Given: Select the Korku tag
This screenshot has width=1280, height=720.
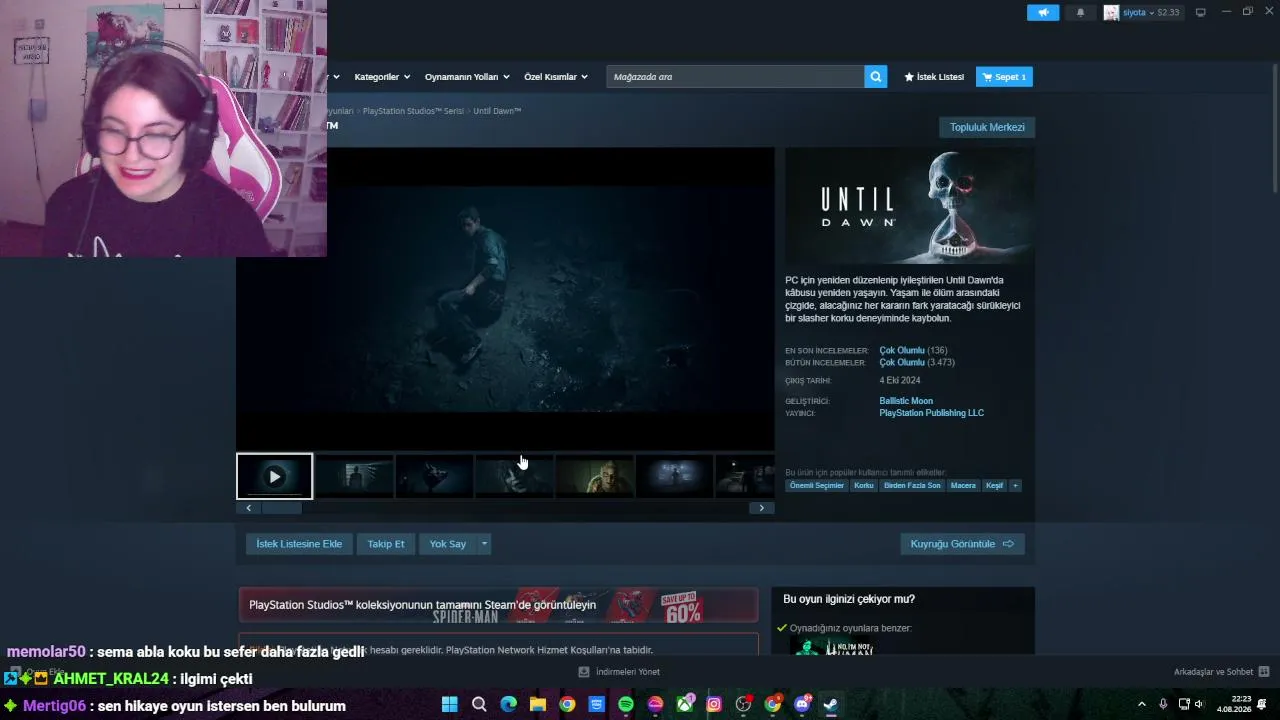Looking at the screenshot, I should [864, 486].
